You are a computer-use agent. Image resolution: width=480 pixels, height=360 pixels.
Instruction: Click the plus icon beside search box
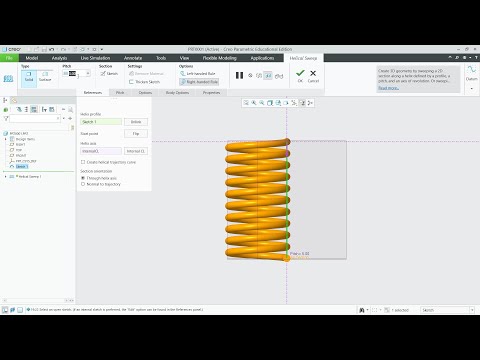(x=70, y=118)
